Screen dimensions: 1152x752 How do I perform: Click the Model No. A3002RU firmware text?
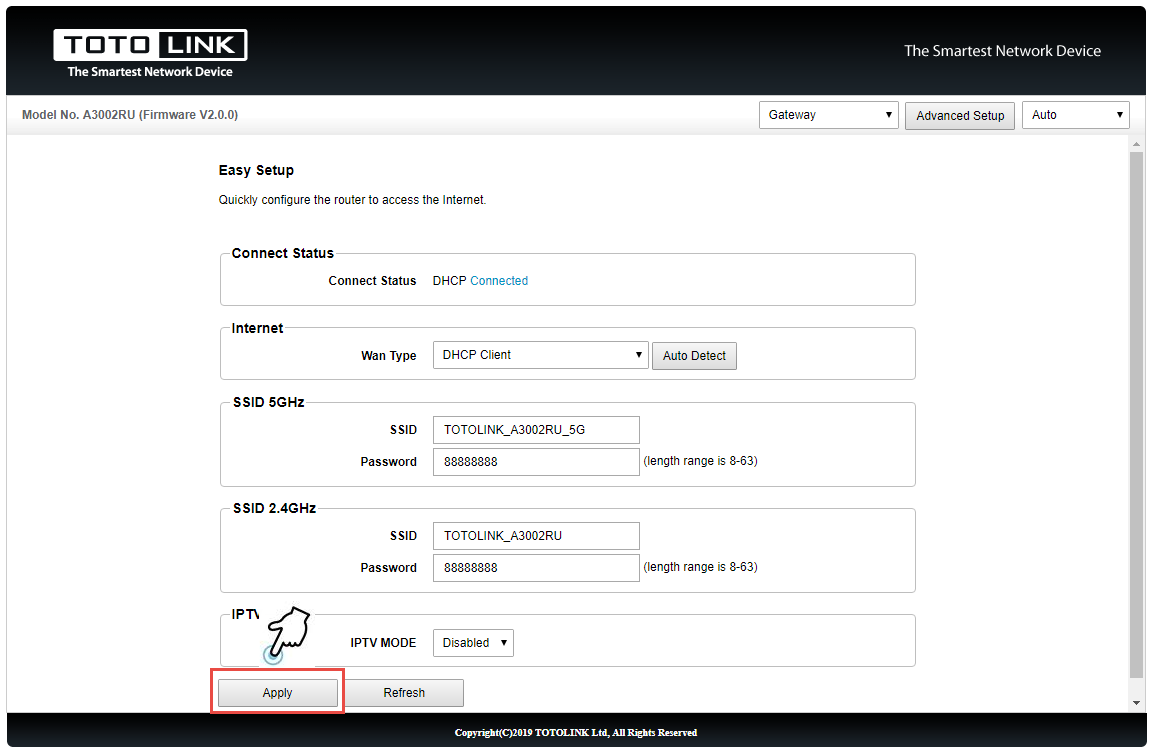[130, 115]
